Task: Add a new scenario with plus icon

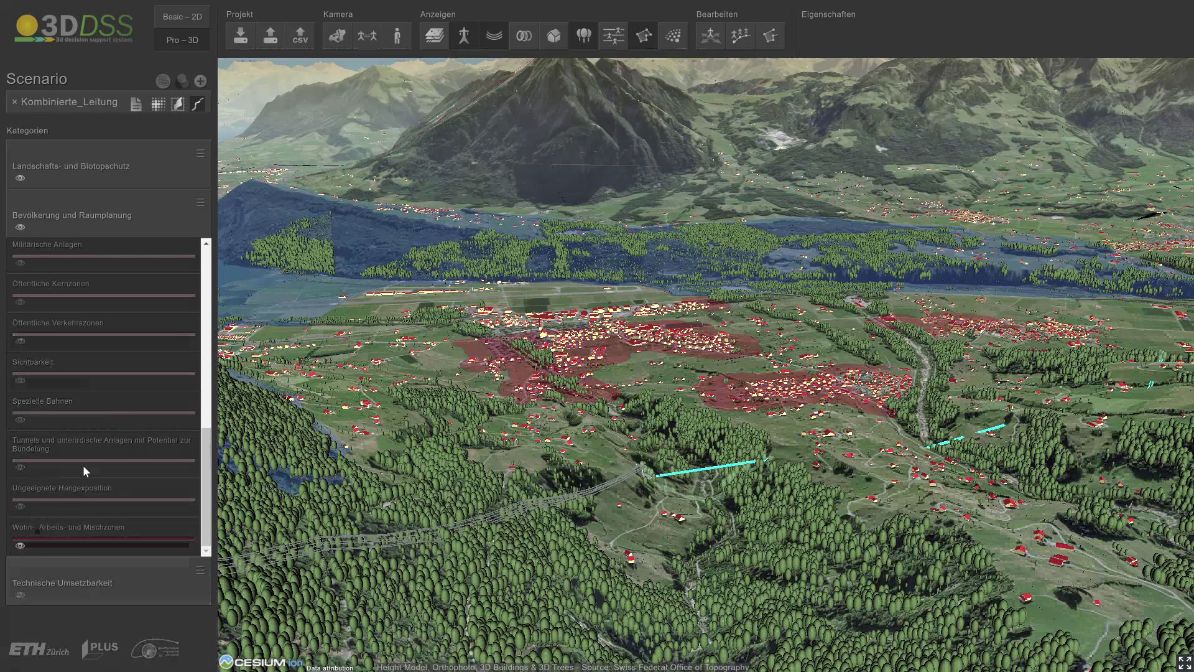Action: pyautogui.click(x=200, y=81)
